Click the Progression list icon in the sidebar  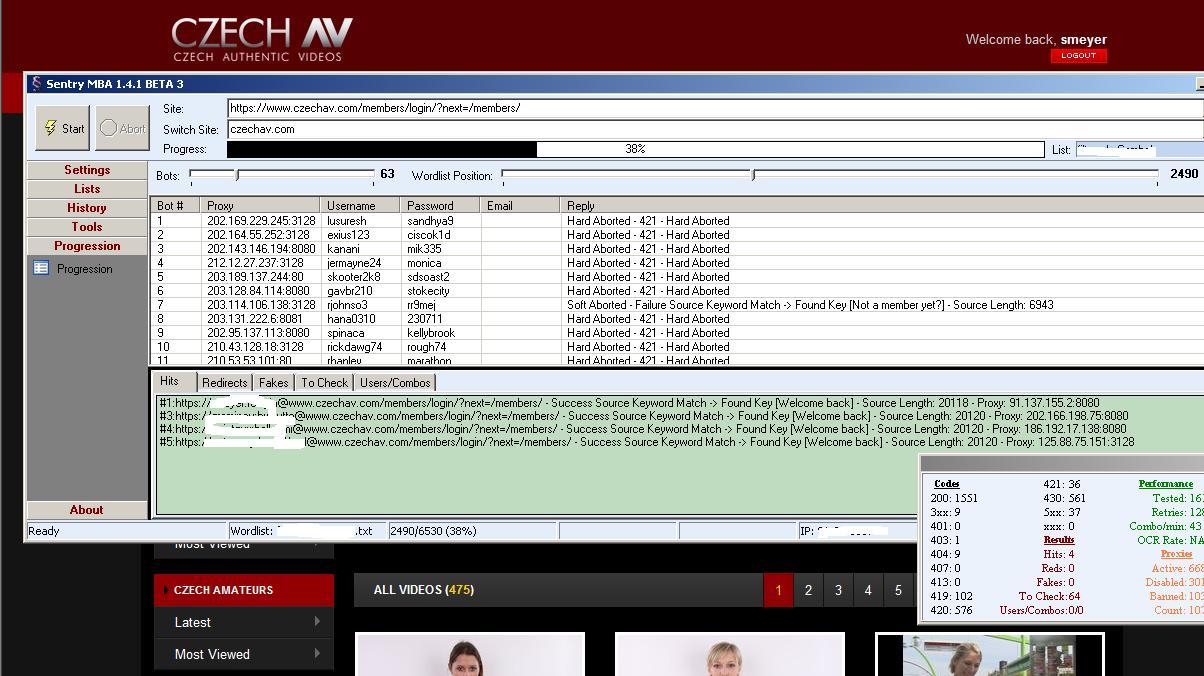41,268
